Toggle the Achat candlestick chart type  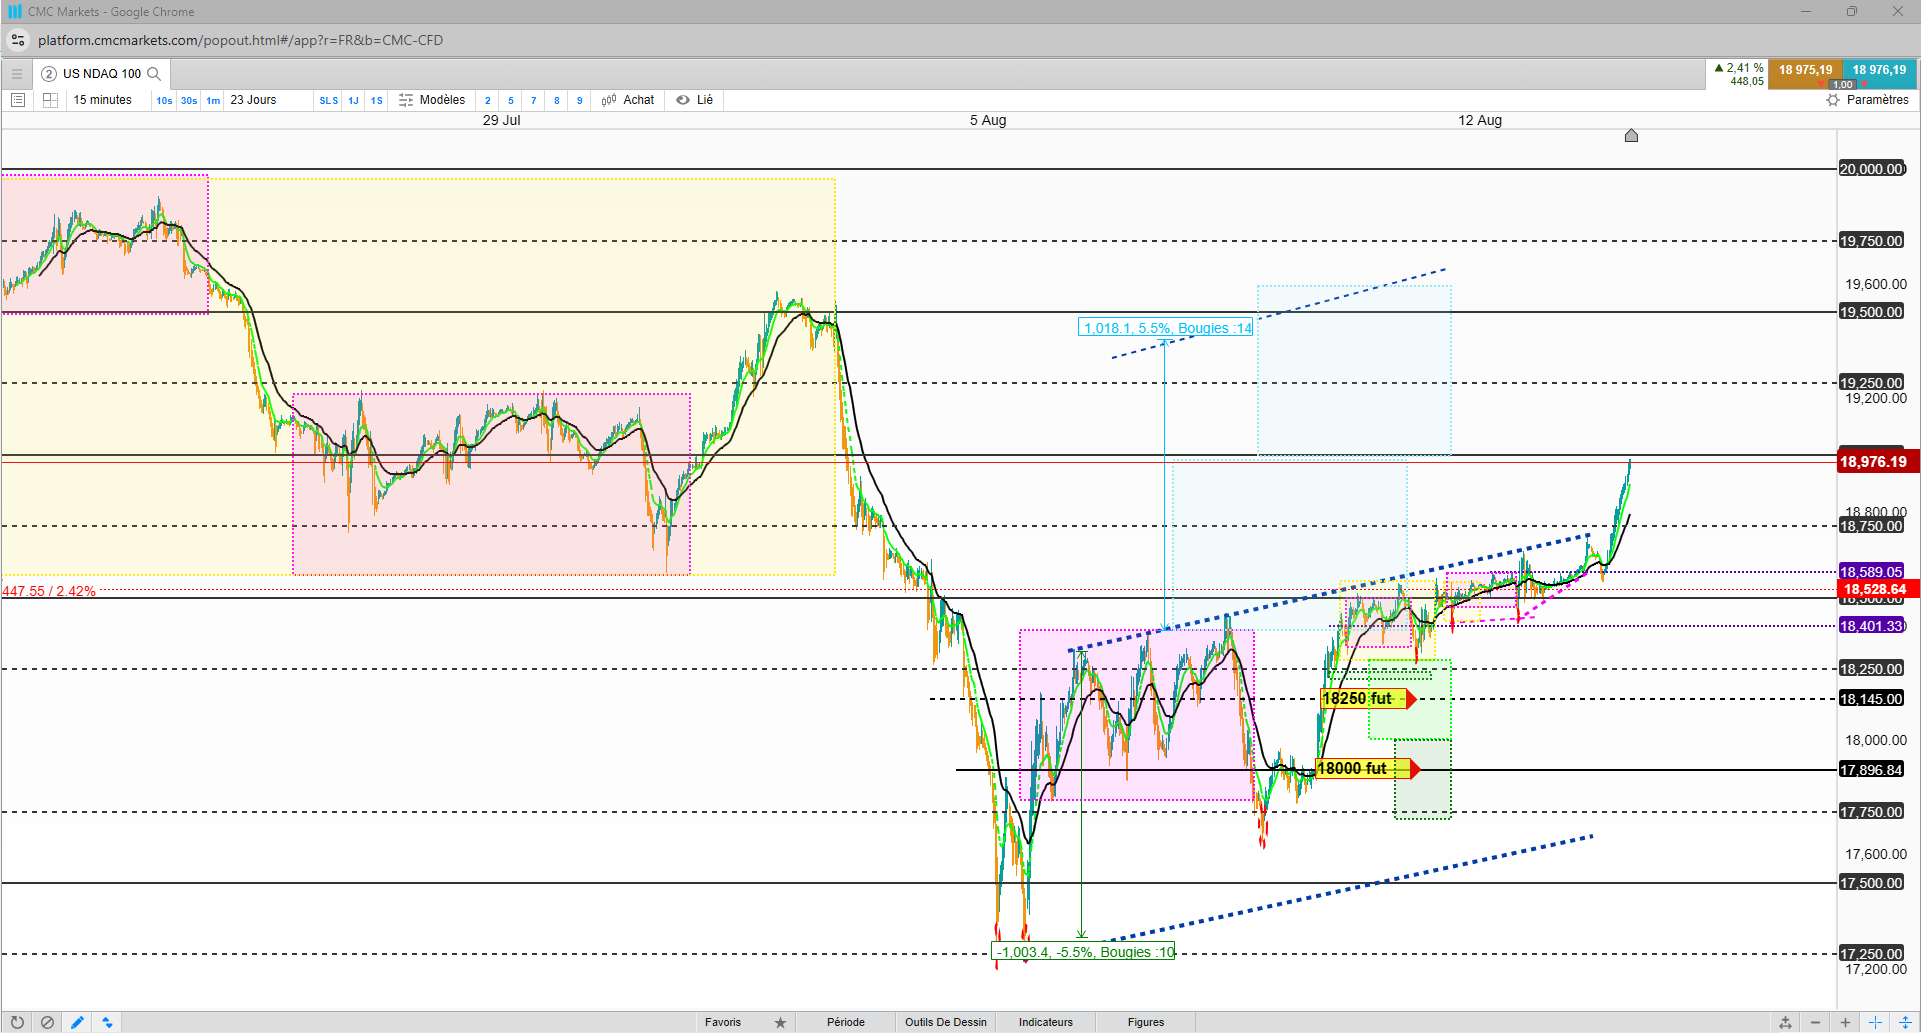[x=628, y=100]
